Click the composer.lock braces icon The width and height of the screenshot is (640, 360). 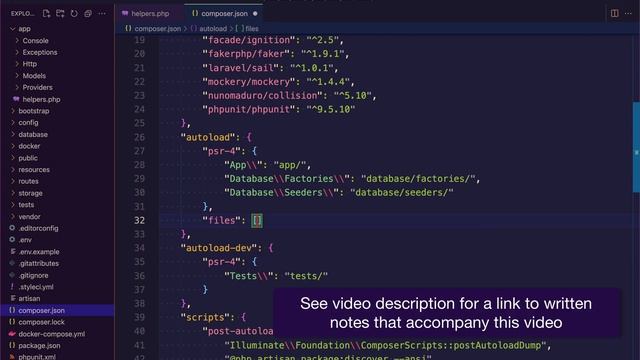12,322
